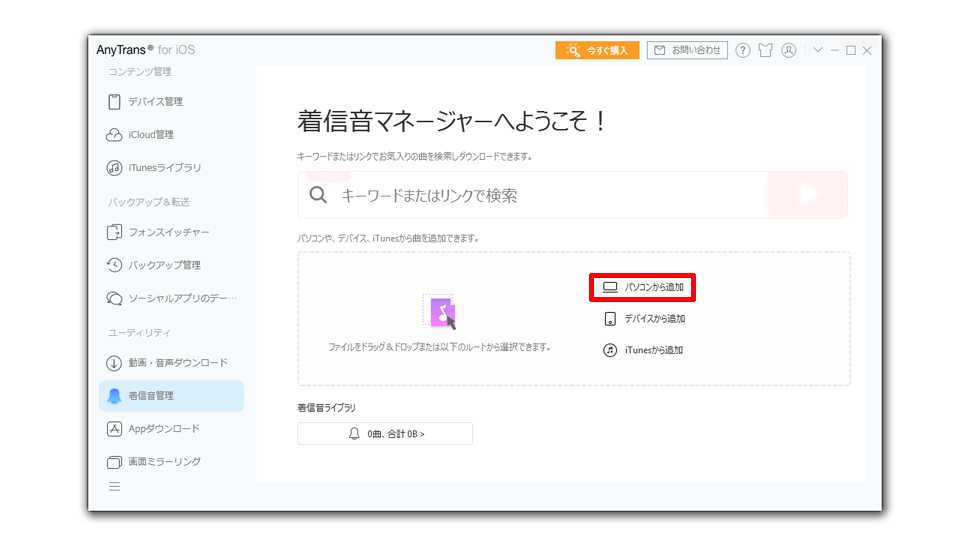Image resolution: width=960 pixels, height=540 pixels.
Task: Click the bell icon in ringtone library button
Action: (354, 433)
